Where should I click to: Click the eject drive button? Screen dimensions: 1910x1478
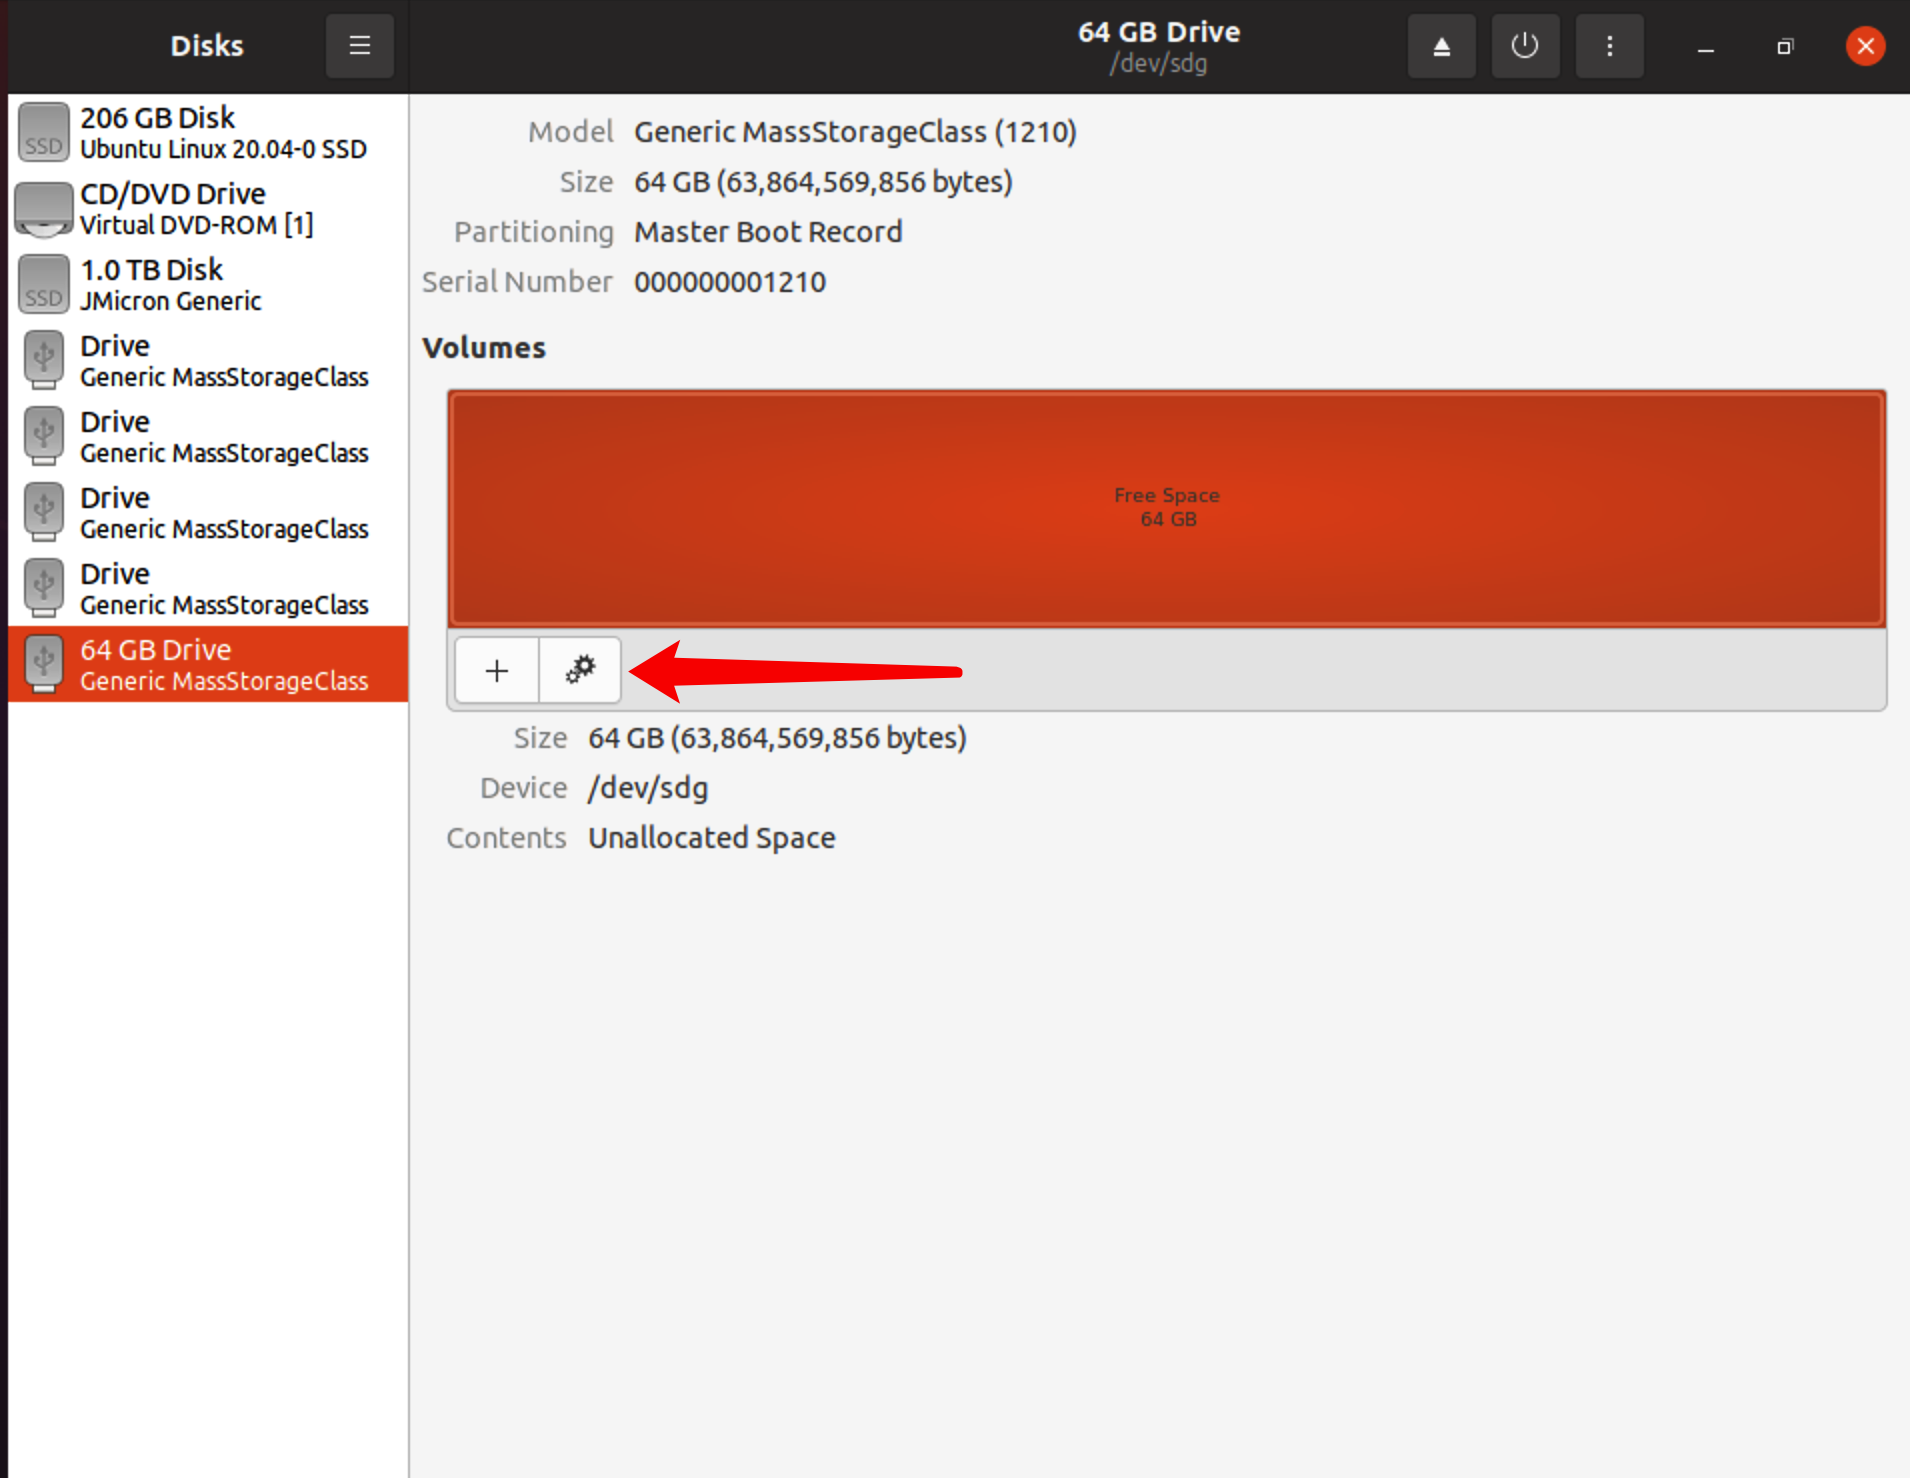click(x=1441, y=46)
